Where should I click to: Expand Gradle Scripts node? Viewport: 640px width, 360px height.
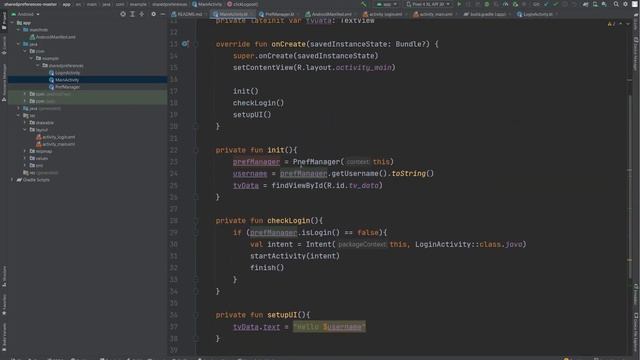(12, 180)
